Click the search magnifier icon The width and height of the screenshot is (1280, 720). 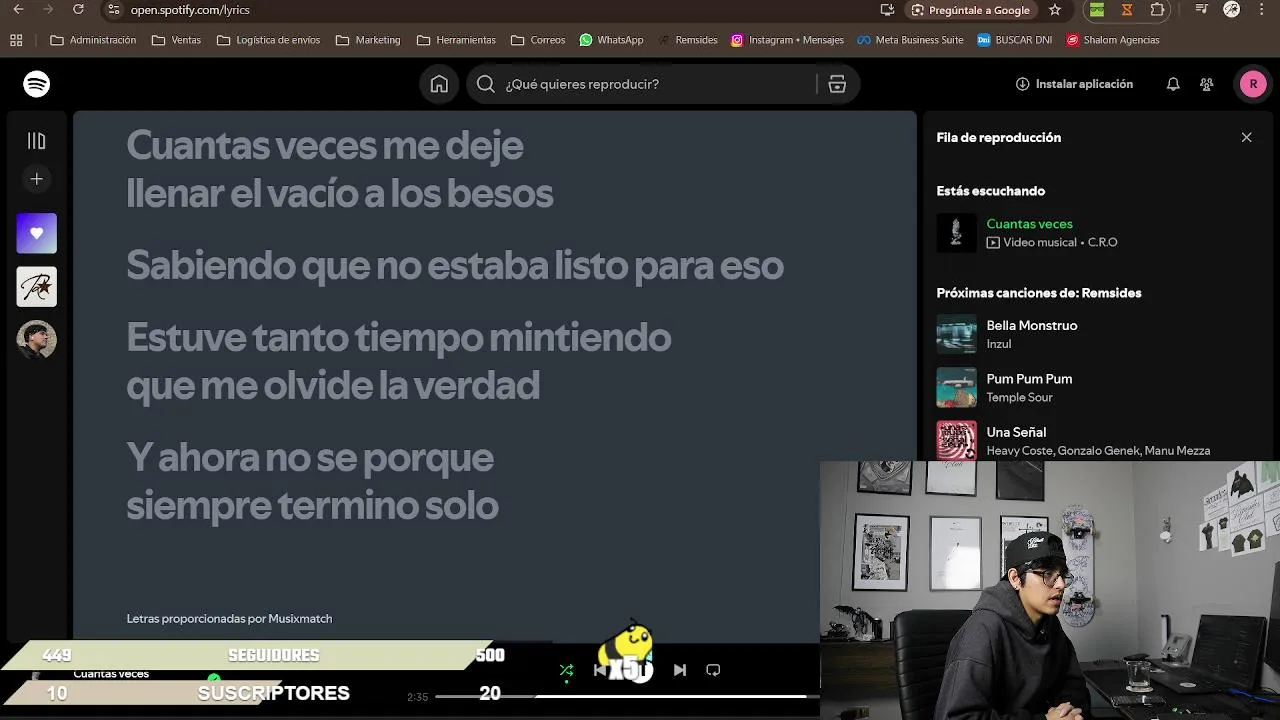(486, 84)
